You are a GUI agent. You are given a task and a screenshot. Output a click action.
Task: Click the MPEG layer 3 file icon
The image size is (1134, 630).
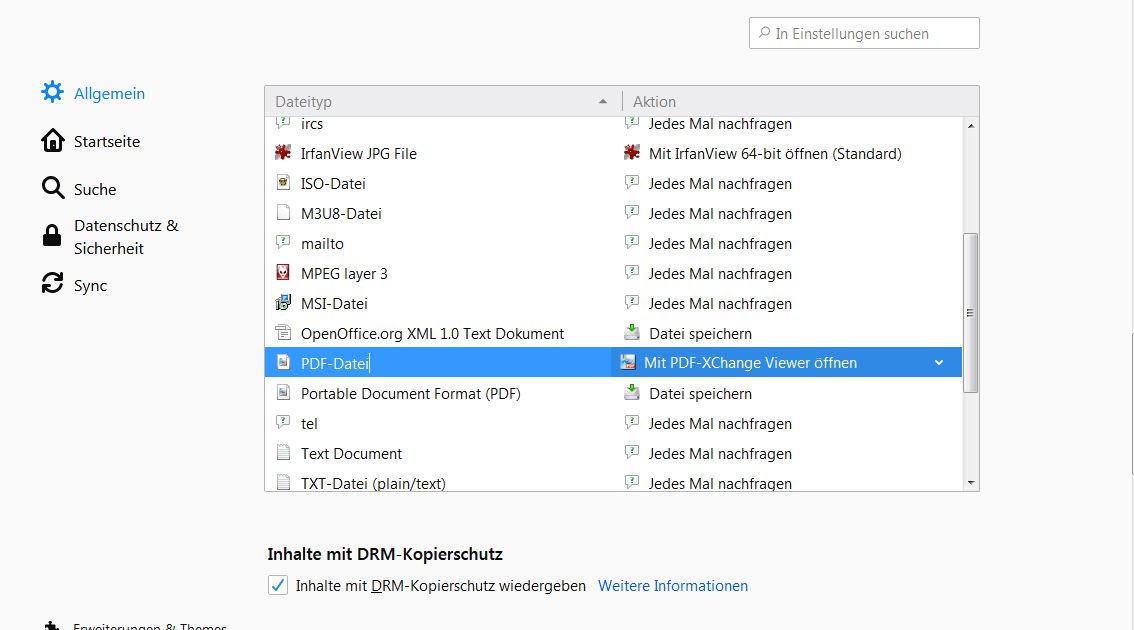click(283, 274)
